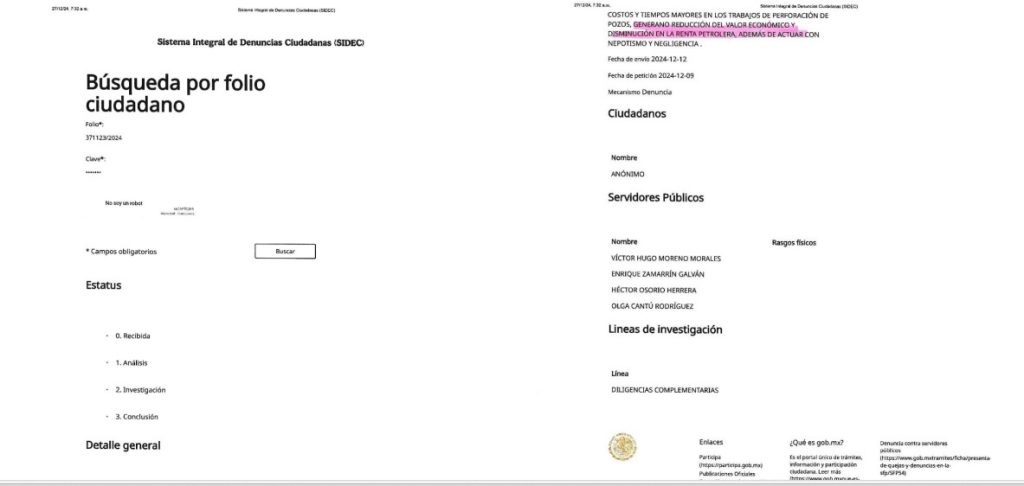Choose status step '2. Investigación'

point(140,390)
